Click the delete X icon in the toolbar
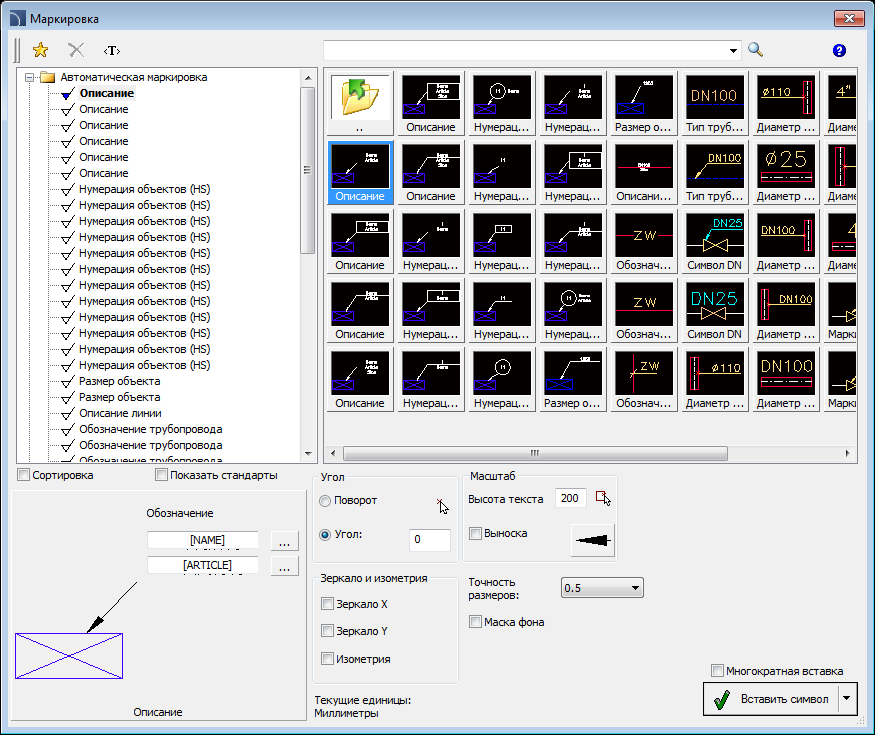875x735 pixels. (x=76, y=50)
